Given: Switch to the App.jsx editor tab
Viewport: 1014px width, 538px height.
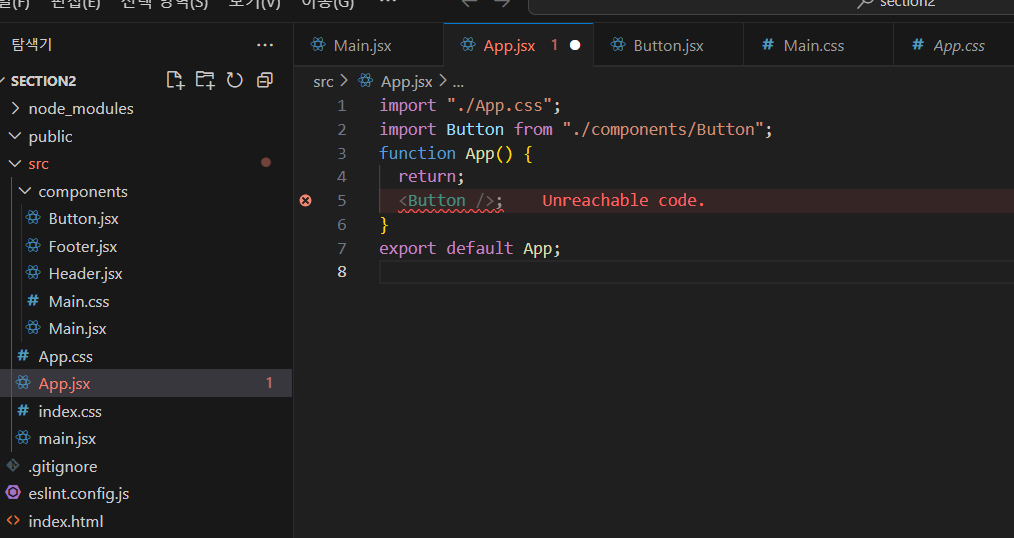Looking at the screenshot, I should point(518,45).
